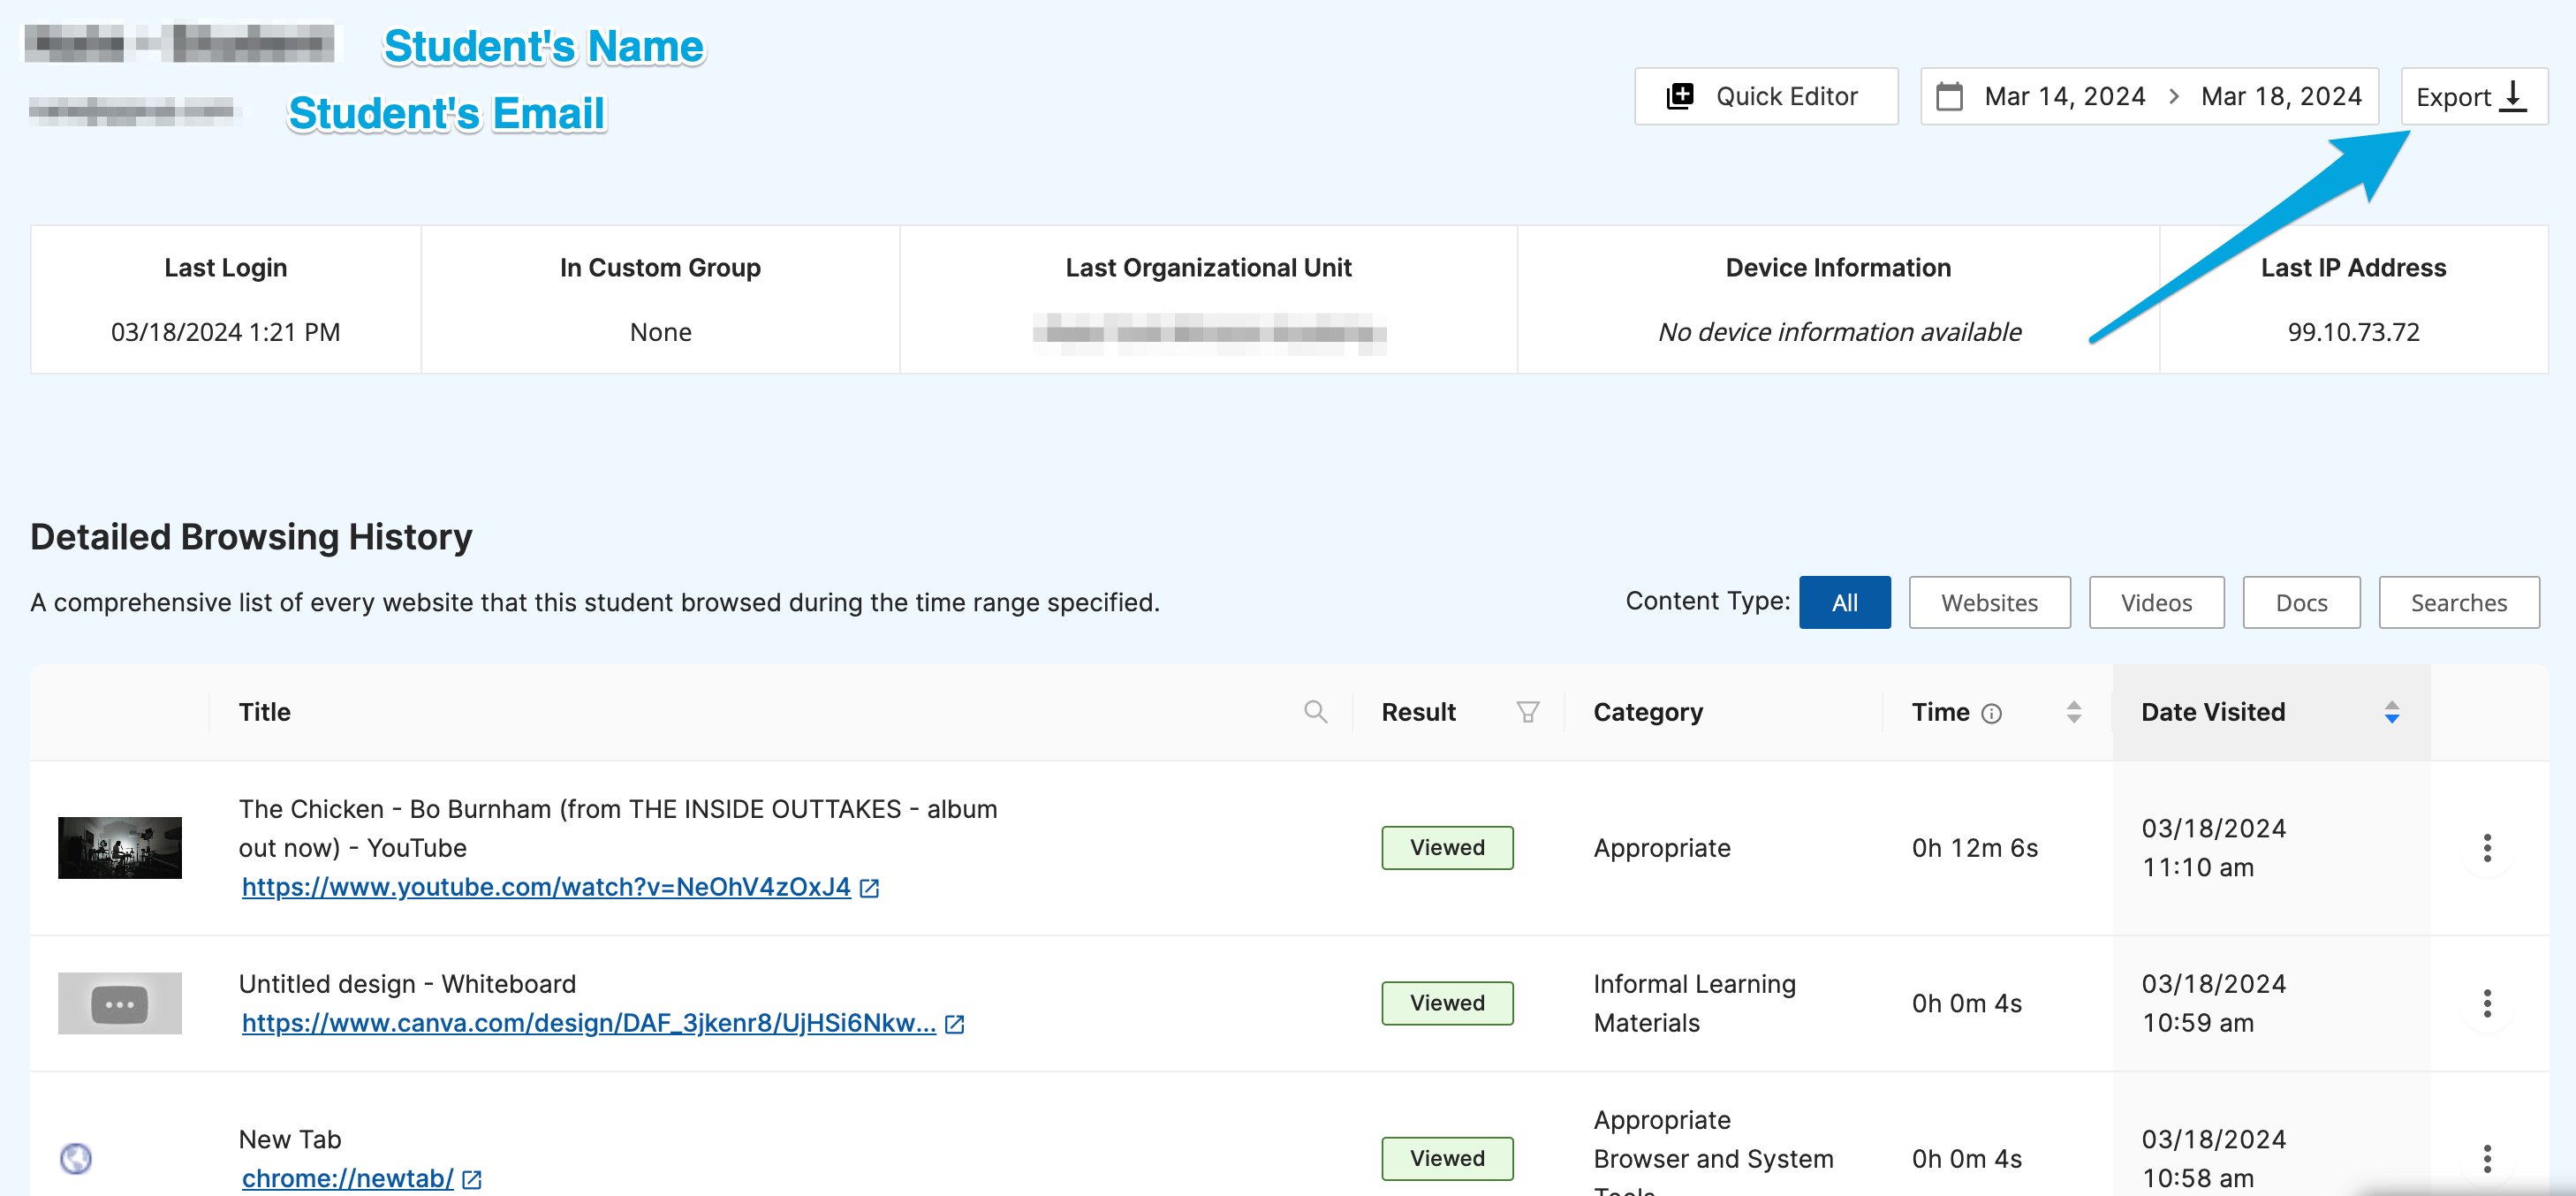Sort by Date Visited arrows

(x=2392, y=712)
